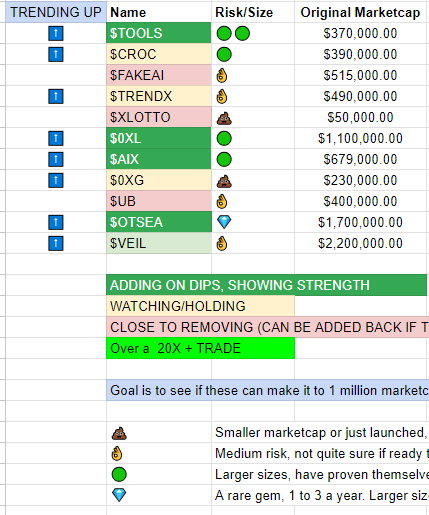This screenshot has height=515, width=429.
Task: Select the Over a 20X + TRADE cell
Action: [x=200, y=348]
